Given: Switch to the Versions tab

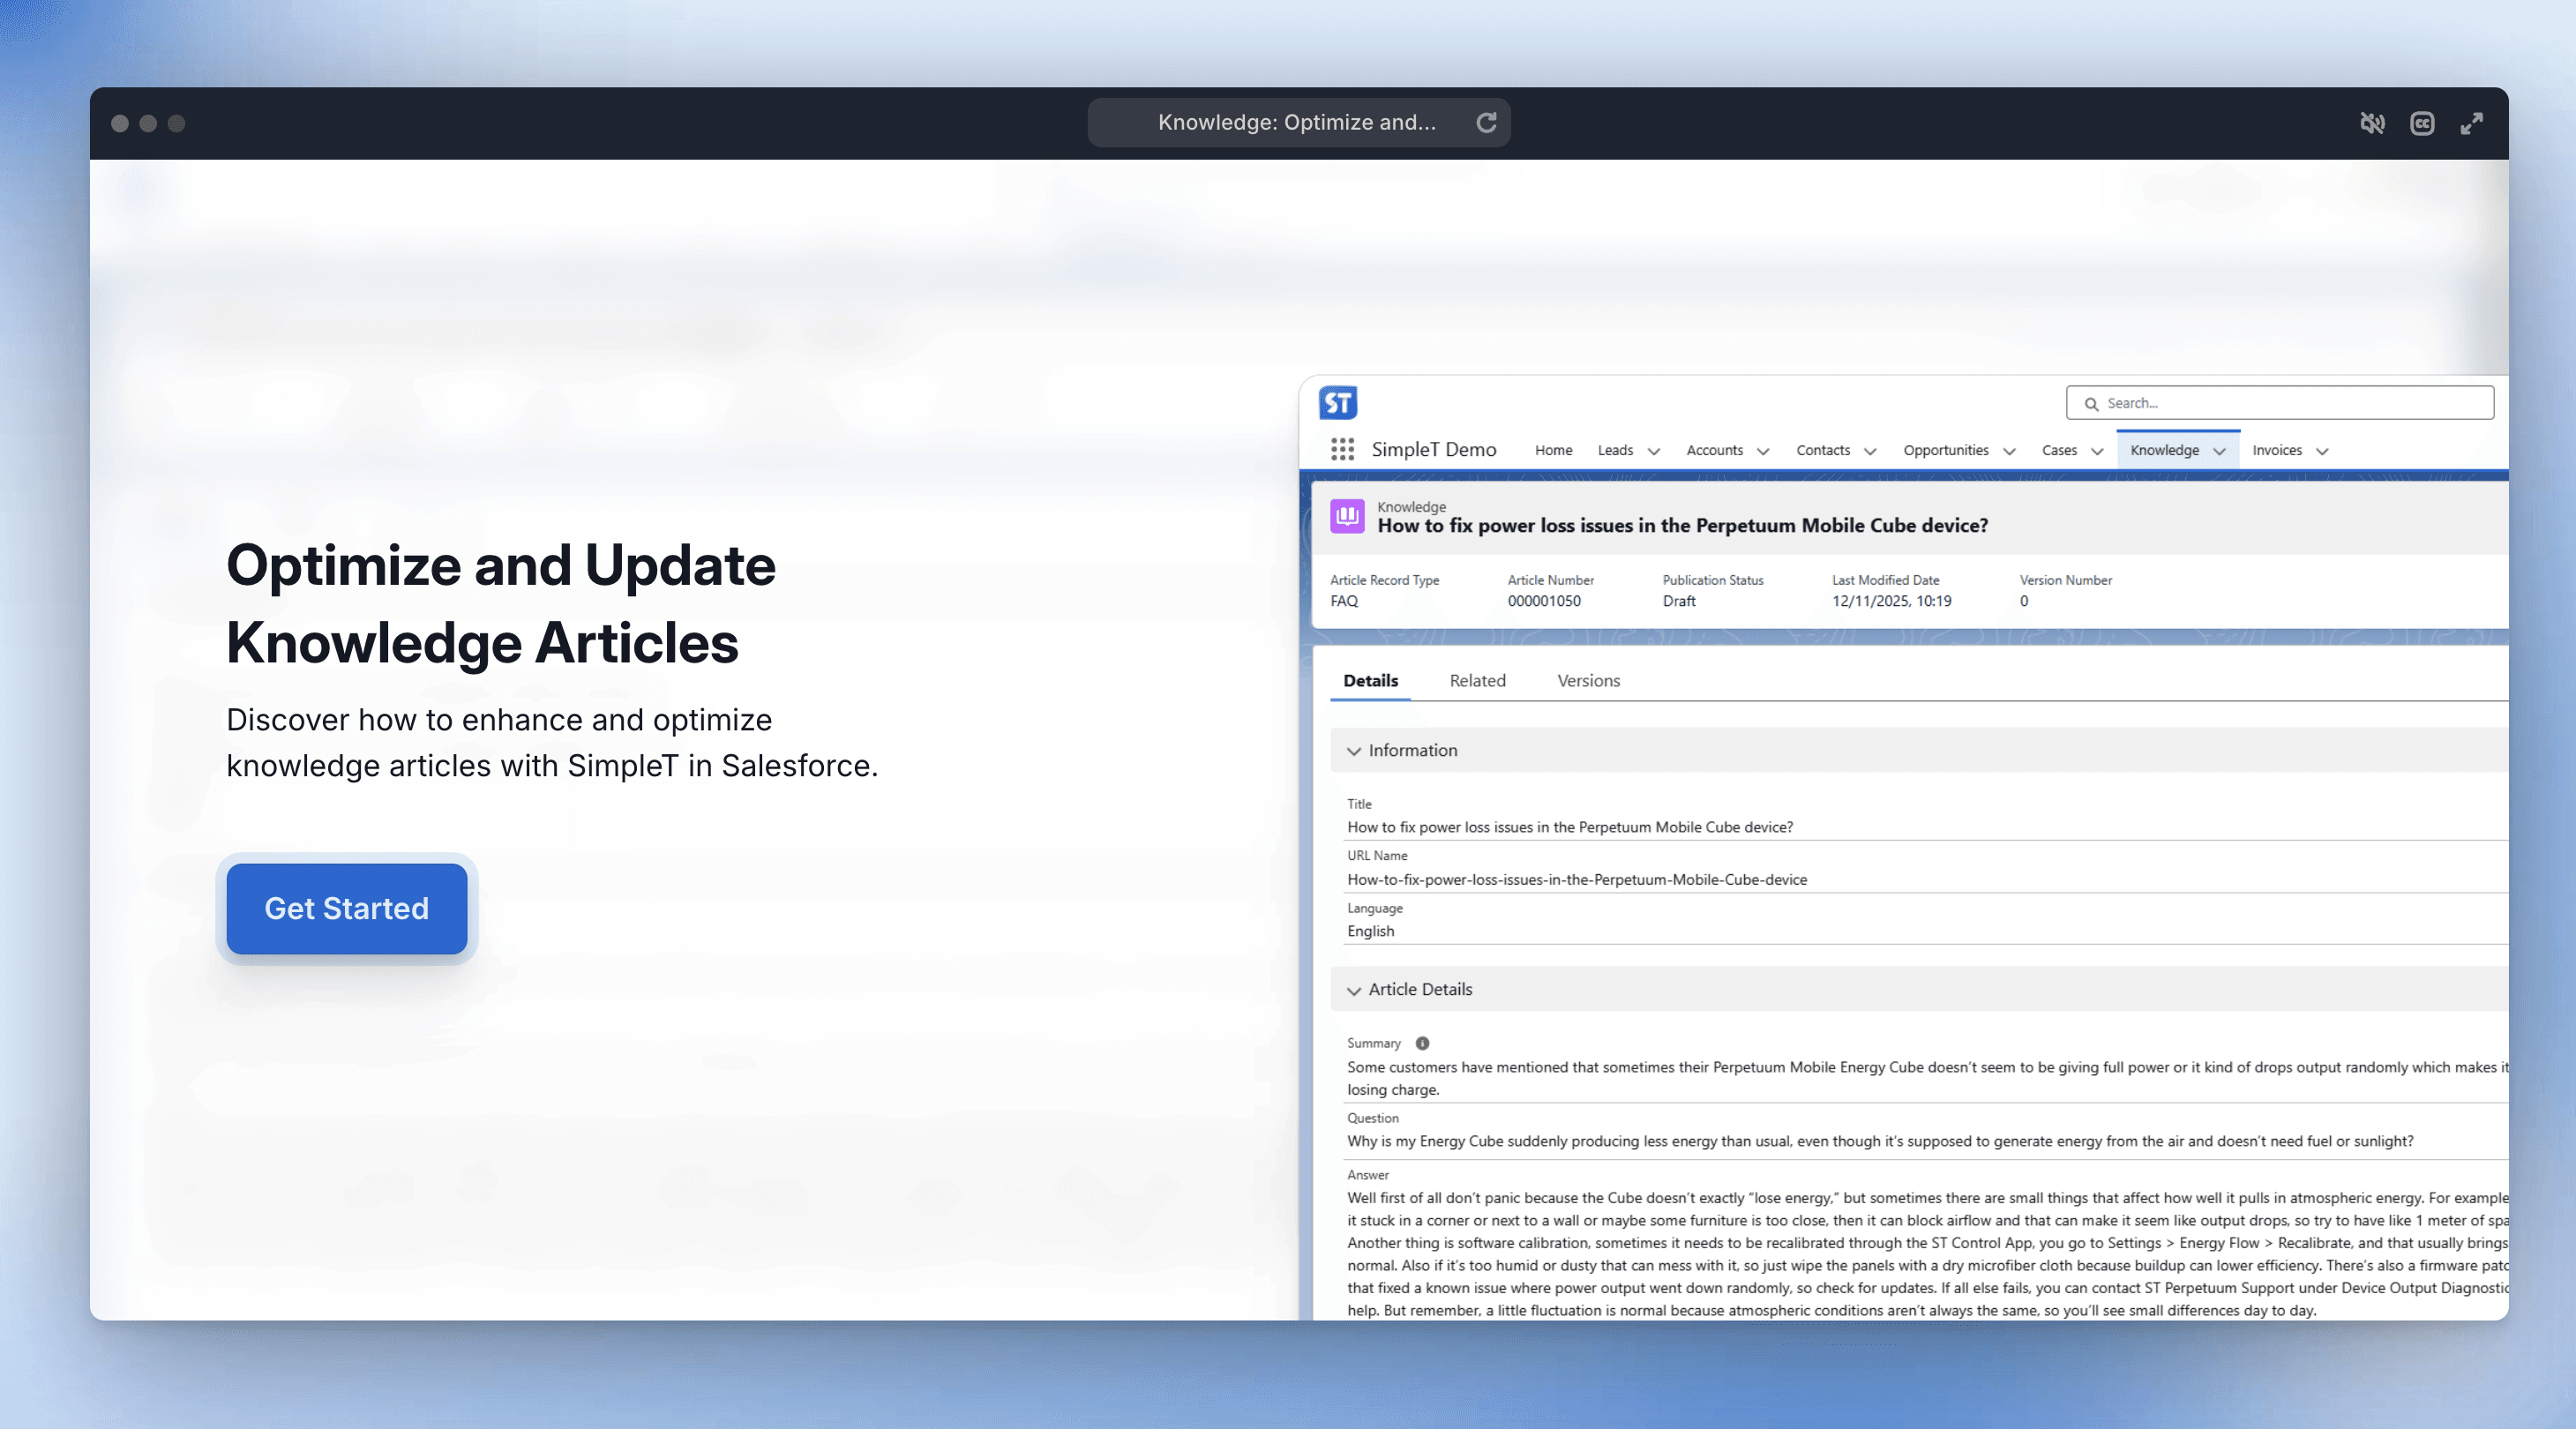Looking at the screenshot, I should click(x=1588, y=680).
